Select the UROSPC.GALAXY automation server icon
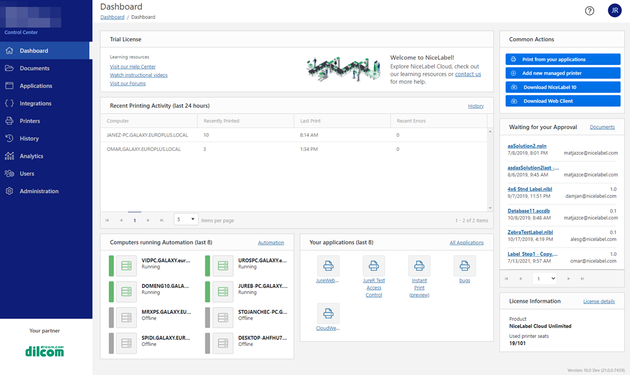630x375 pixels. click(x=223, y=266)
